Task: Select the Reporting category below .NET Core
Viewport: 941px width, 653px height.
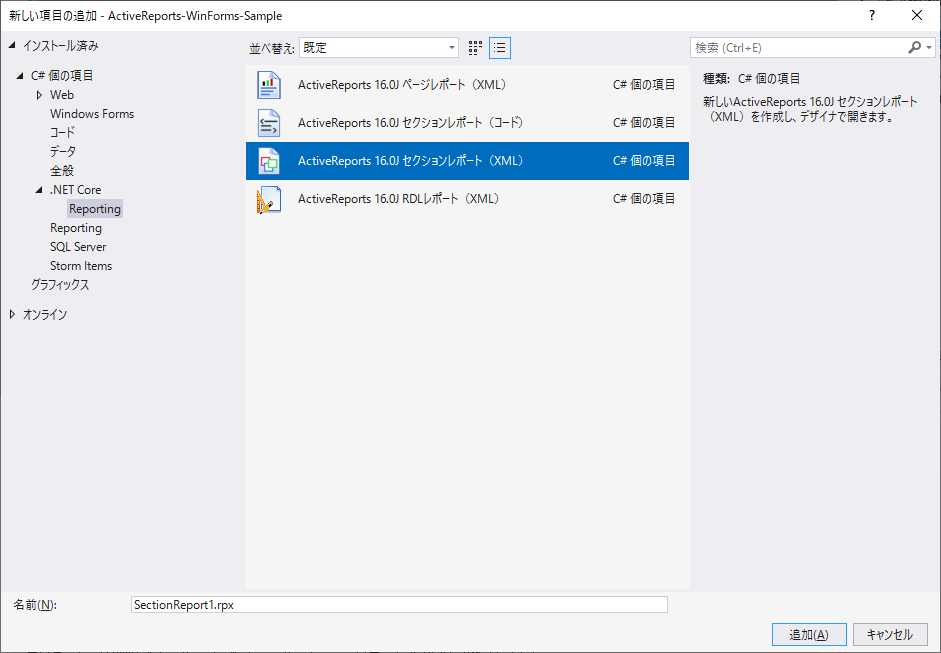Action: 76,228
